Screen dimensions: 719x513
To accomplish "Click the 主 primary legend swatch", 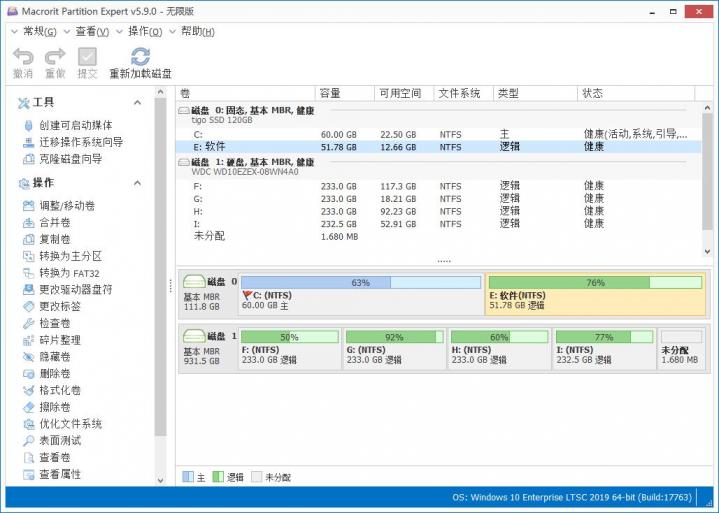I will 188,477.
